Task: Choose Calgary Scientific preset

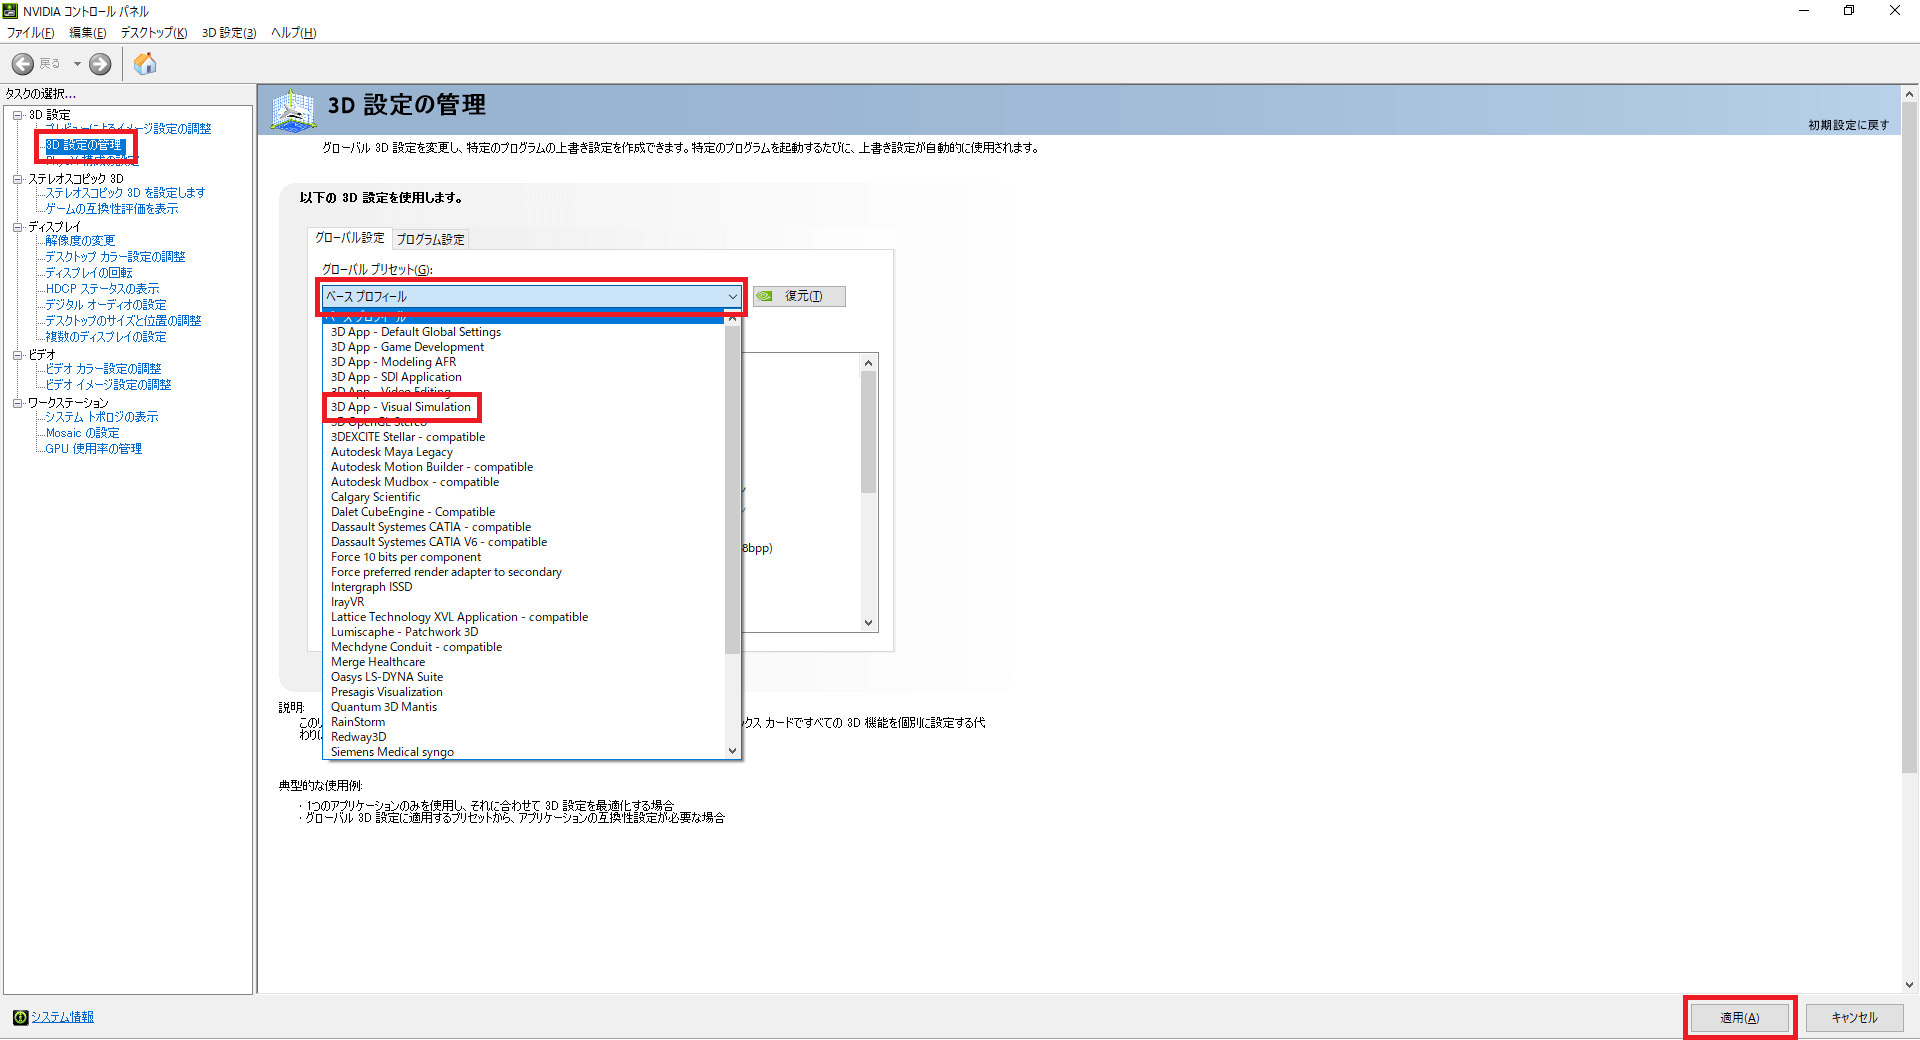Action: pos(375,497)
